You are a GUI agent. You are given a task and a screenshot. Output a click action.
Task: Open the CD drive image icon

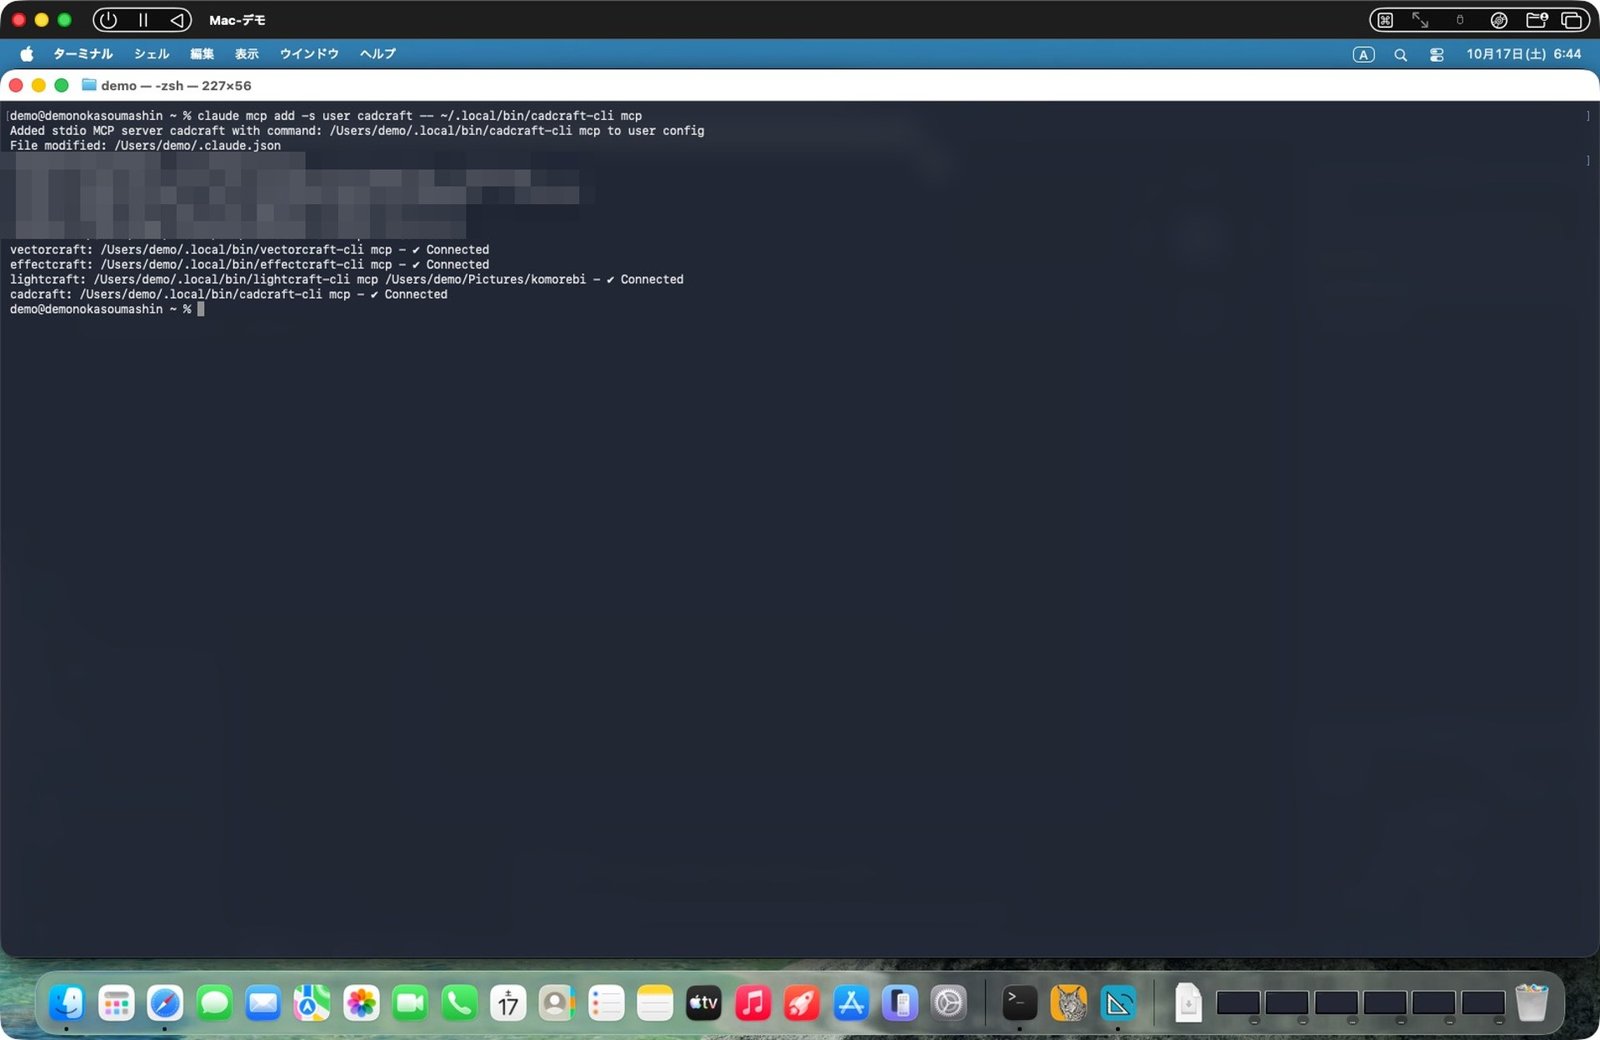tap(1499, 20)
